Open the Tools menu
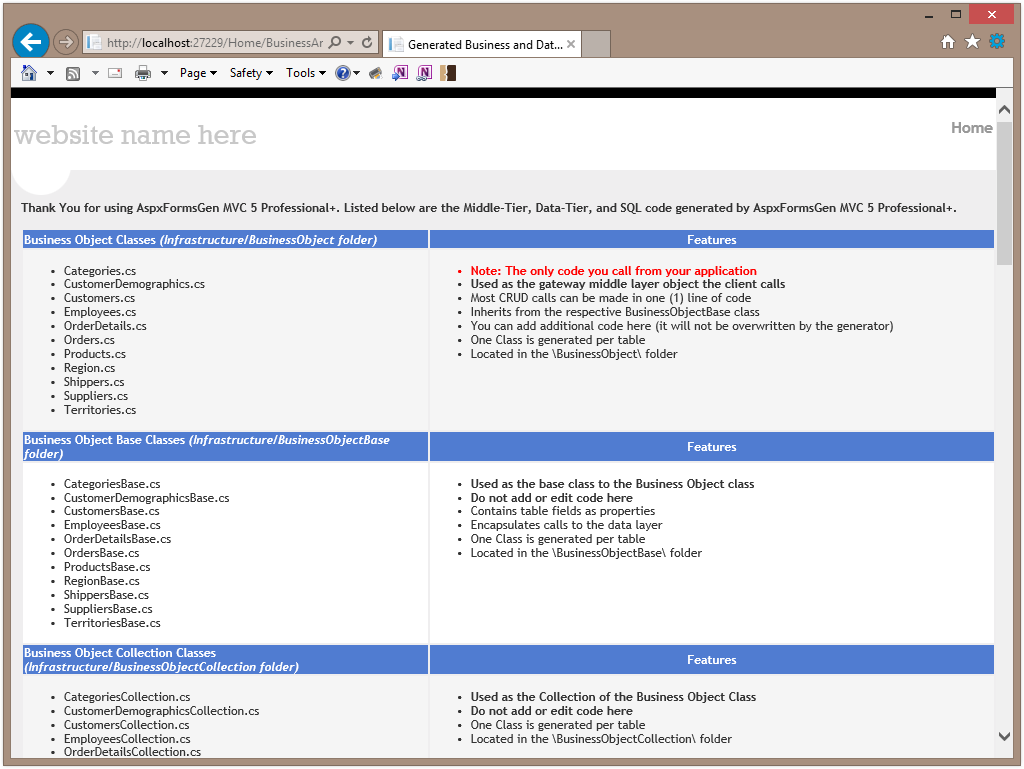Viewport: 1024px width, 769px height. pos(306,73)
